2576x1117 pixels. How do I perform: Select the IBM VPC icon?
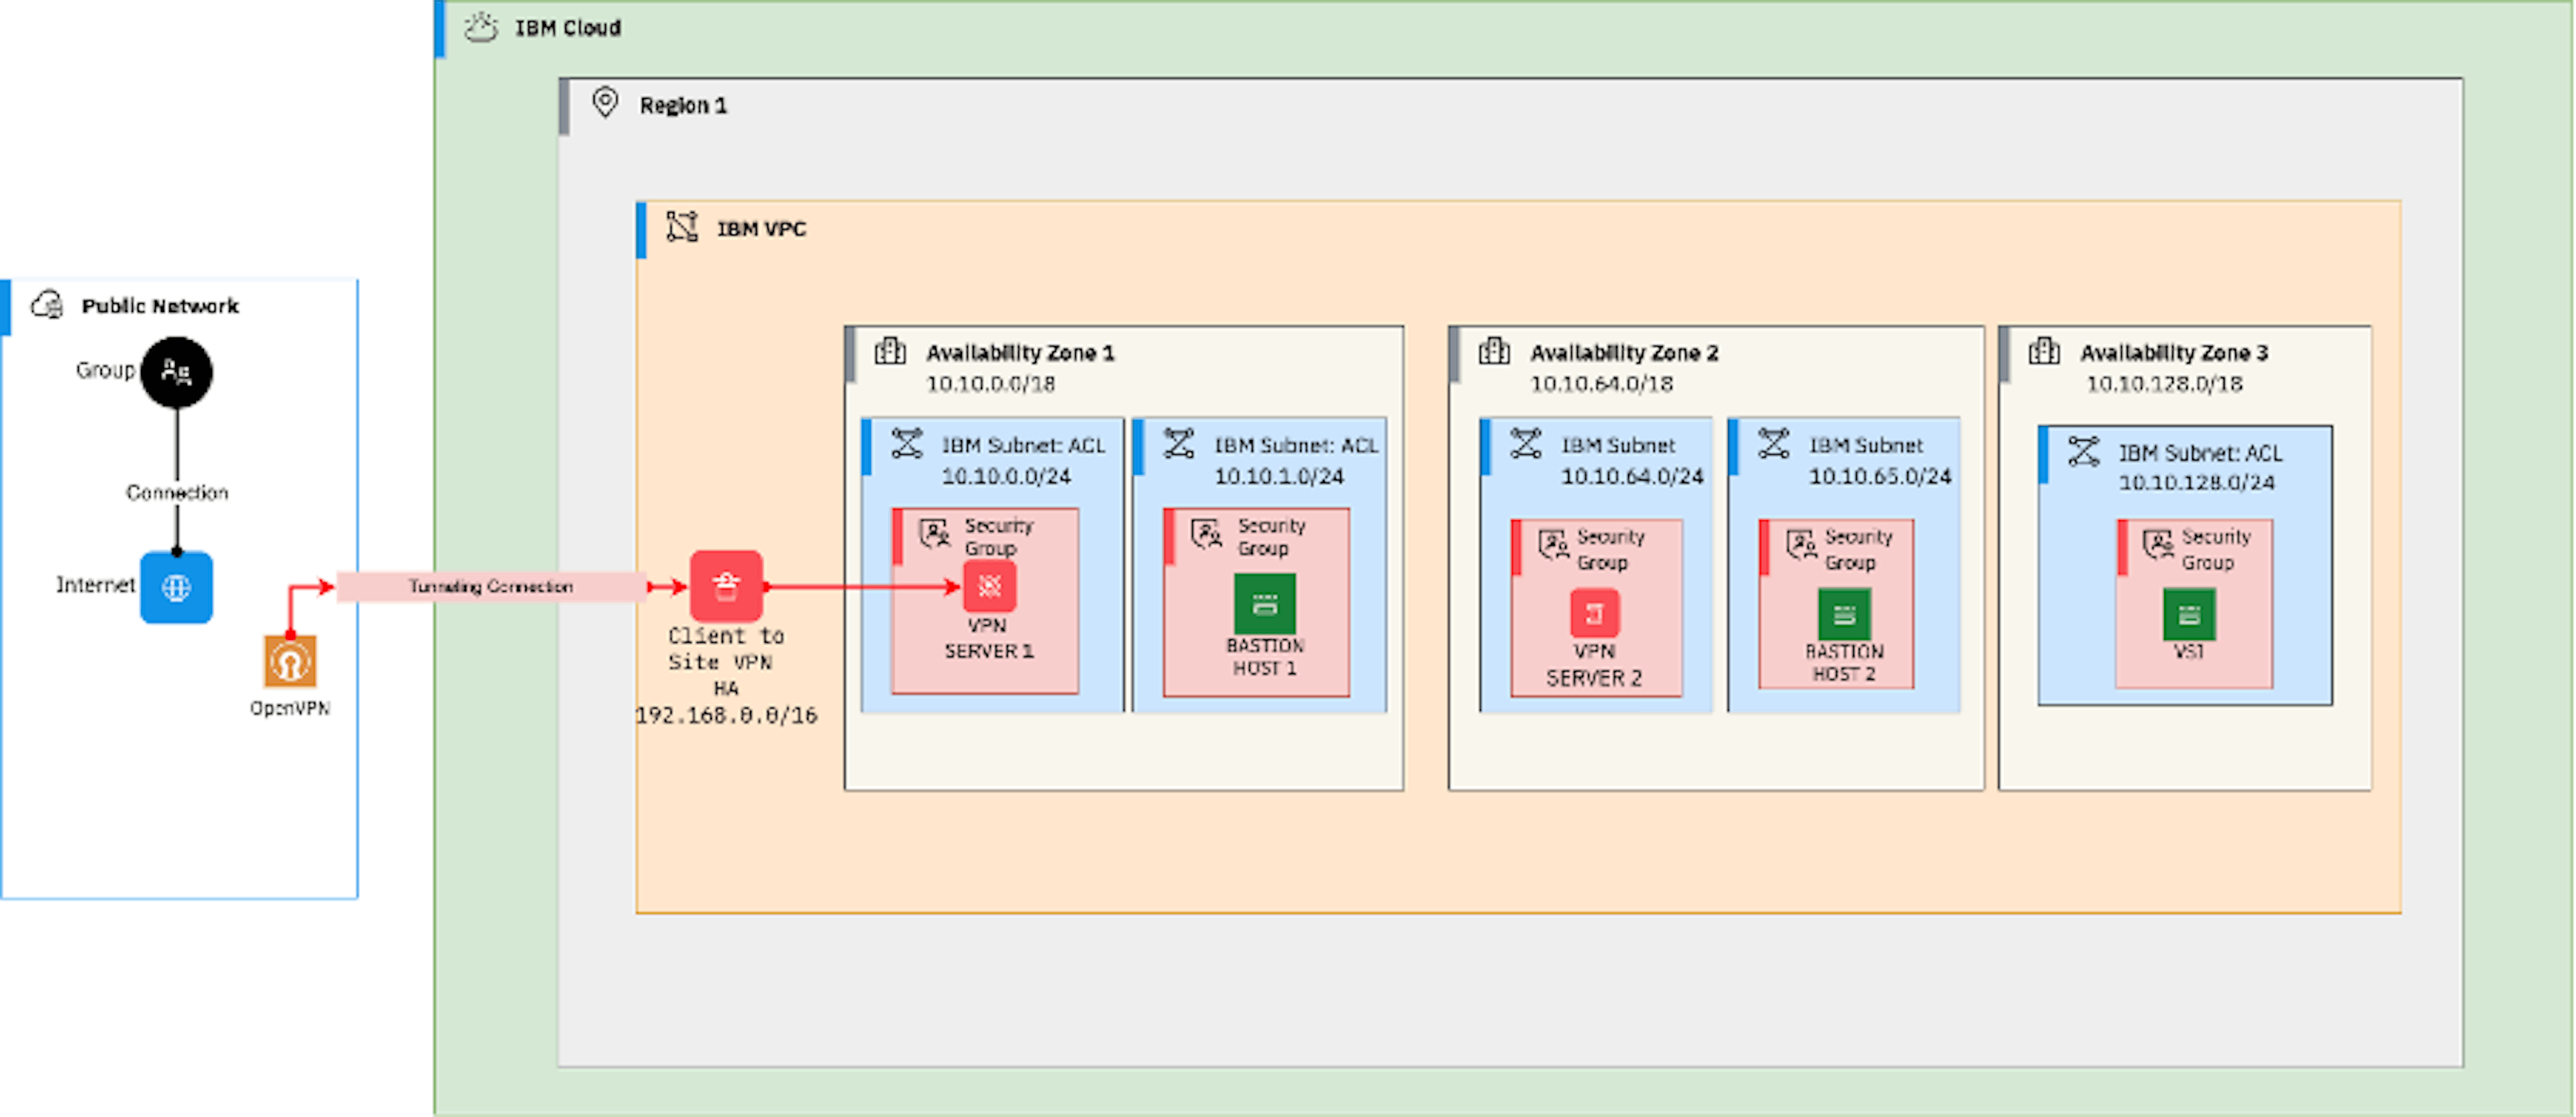(682, 227)
